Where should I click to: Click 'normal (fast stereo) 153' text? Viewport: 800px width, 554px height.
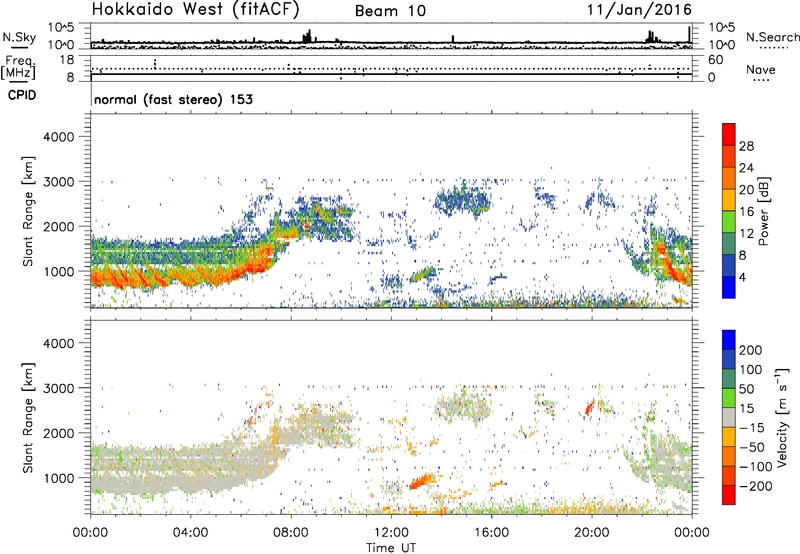(x=173, y=99)
